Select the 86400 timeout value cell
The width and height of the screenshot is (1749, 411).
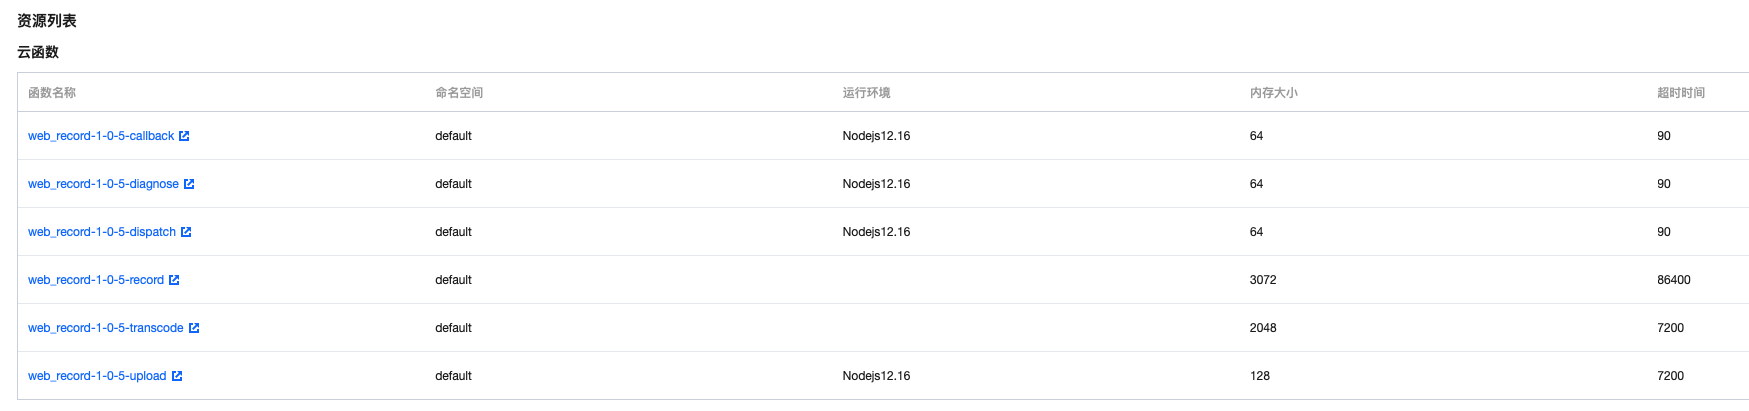(1674, 280)
